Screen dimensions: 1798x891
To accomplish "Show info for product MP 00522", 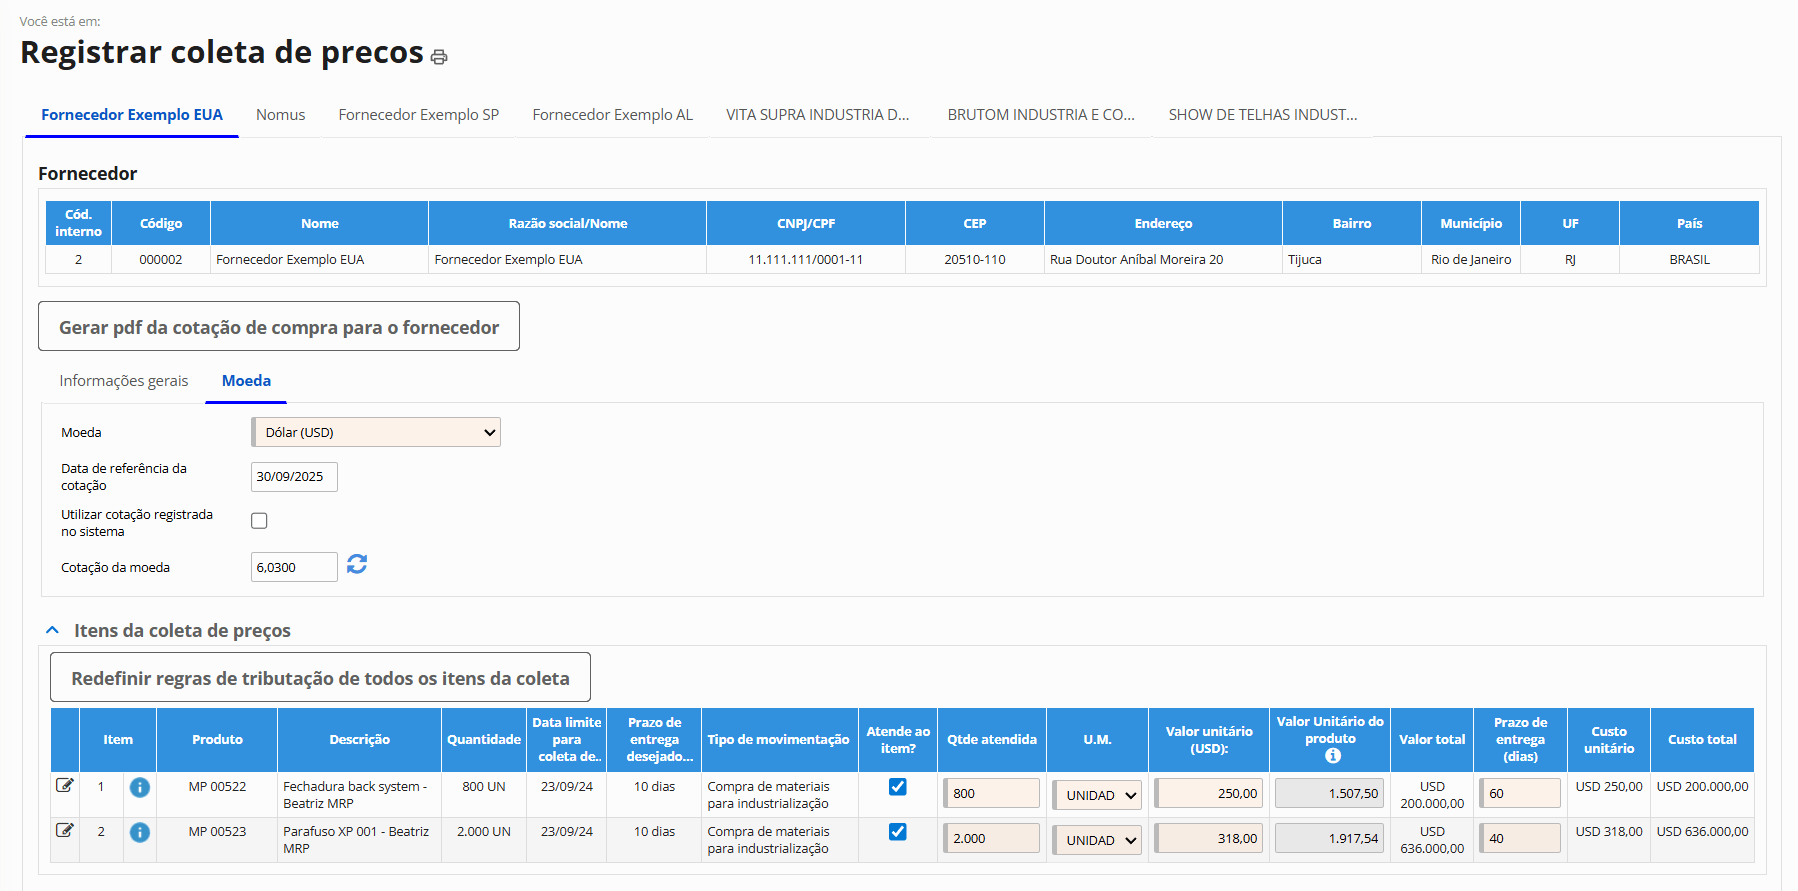I will [x=140, y=788].
